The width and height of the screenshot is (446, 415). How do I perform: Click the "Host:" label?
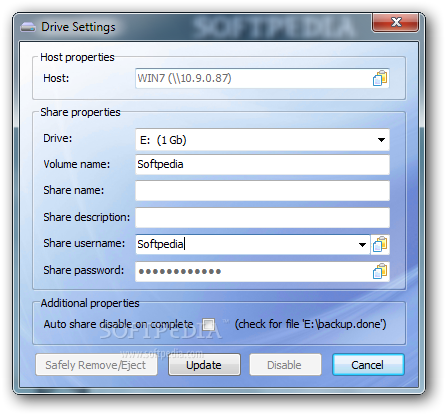pos(56,78)
